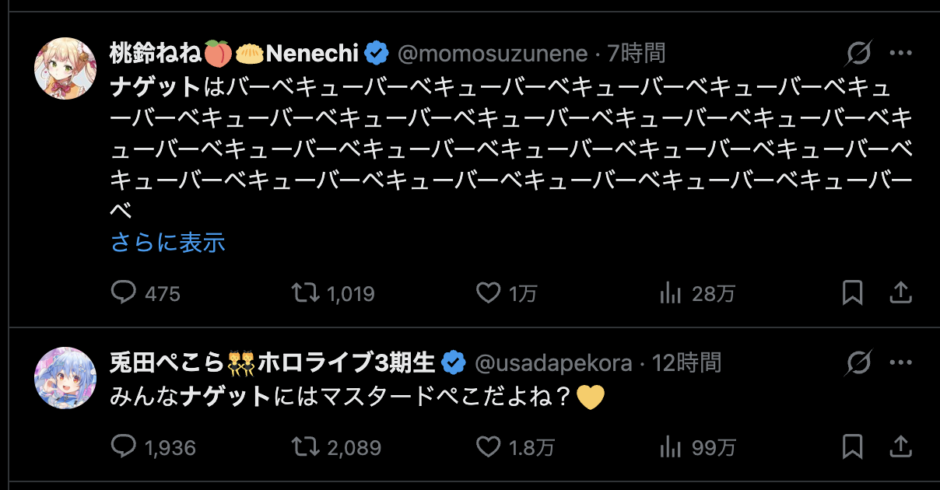Like the Nenechi tweet
Viewport: 940px width, 490px height.
488,293
